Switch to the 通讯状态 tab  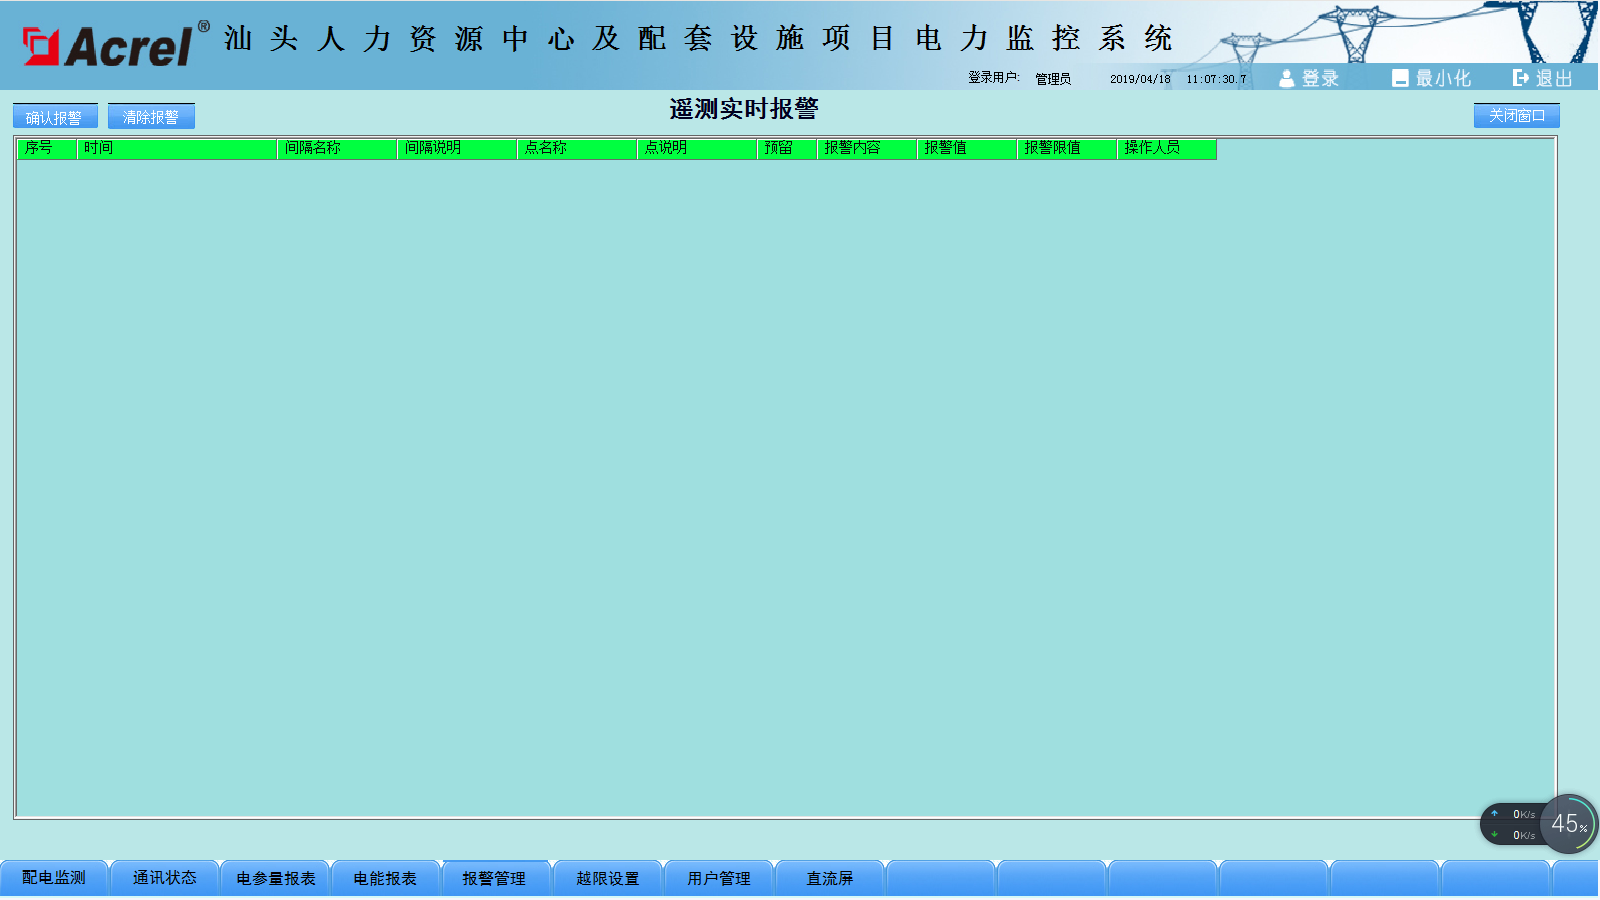(x=165, y=878)
